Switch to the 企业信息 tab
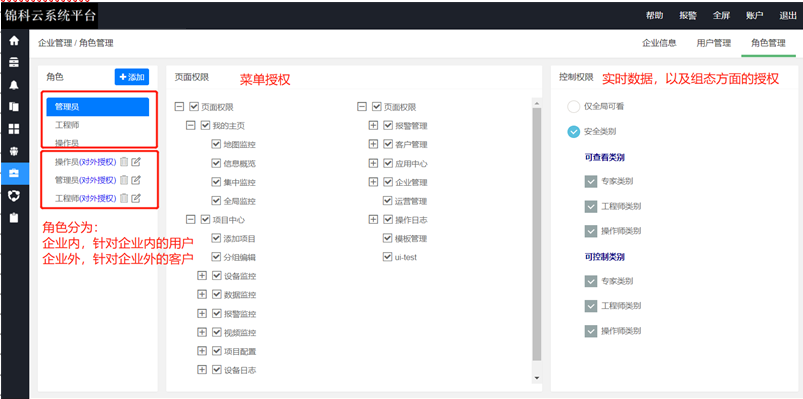 [x=659, y=43]
